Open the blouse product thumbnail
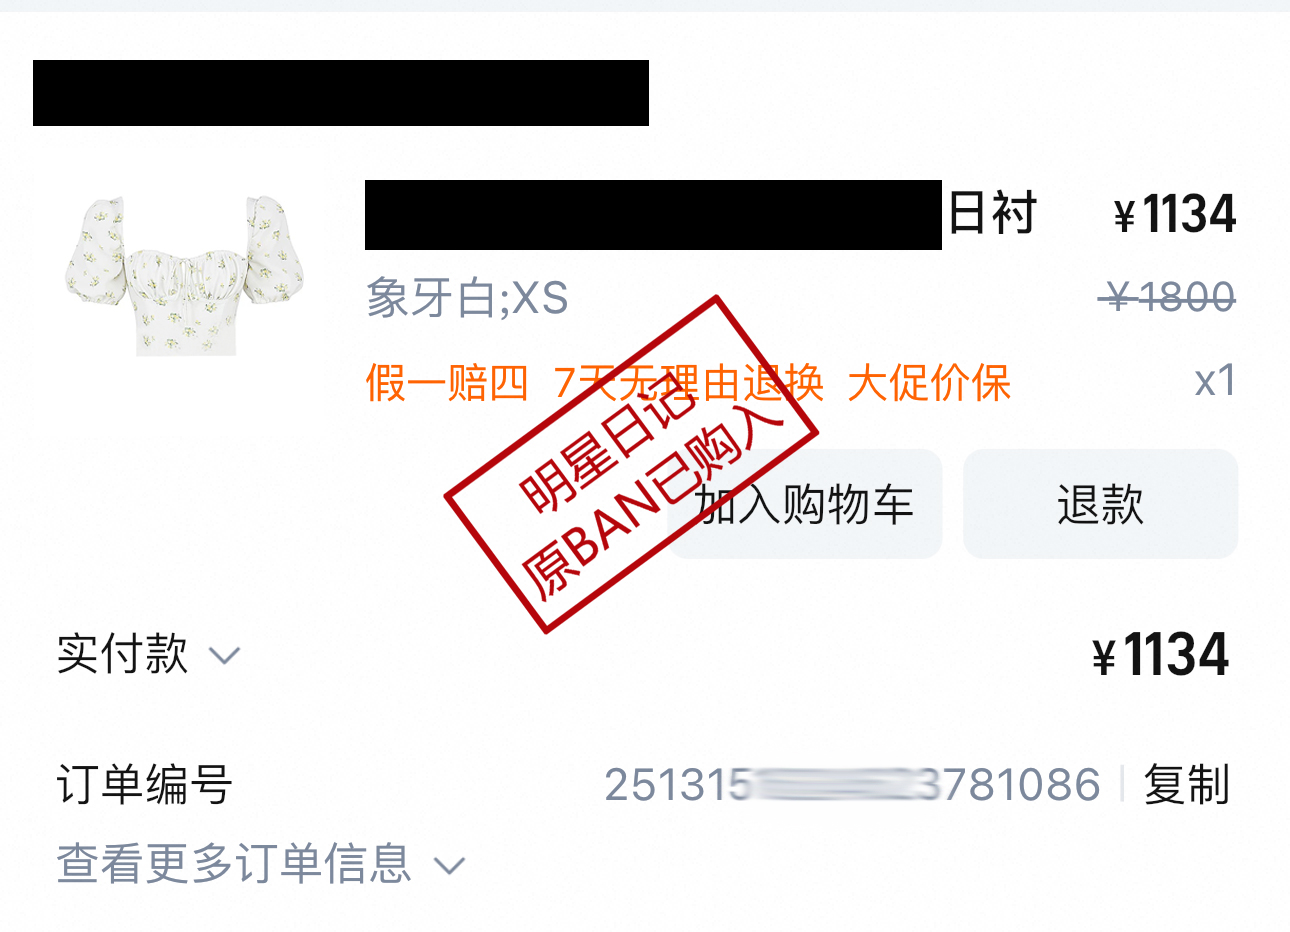 click(x=185, y=276)
